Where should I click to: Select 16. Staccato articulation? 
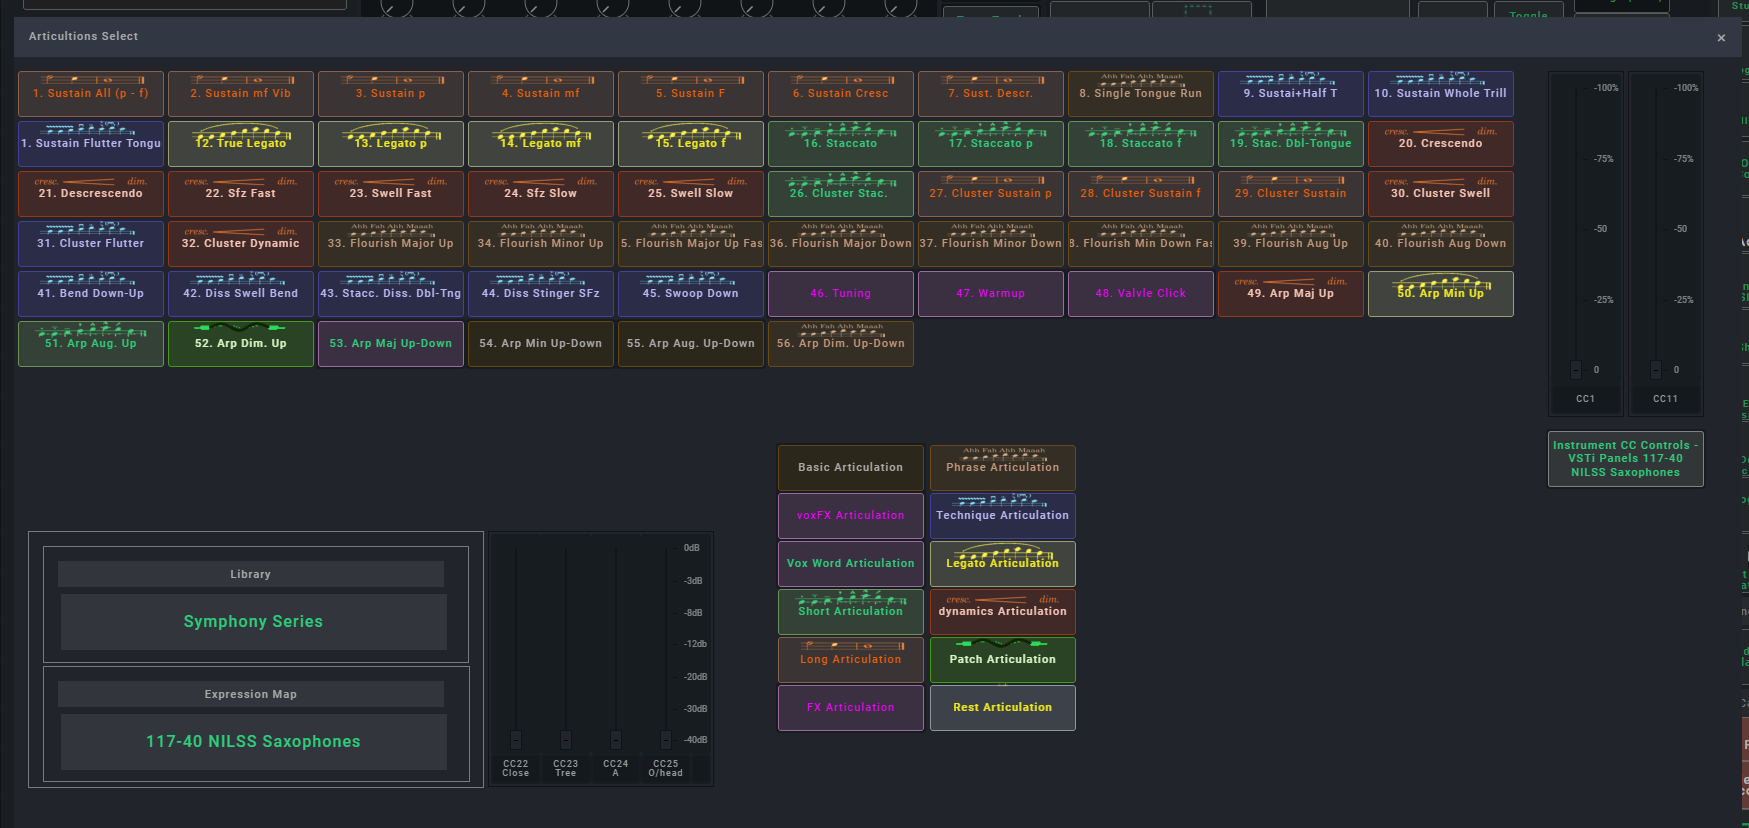841,144
